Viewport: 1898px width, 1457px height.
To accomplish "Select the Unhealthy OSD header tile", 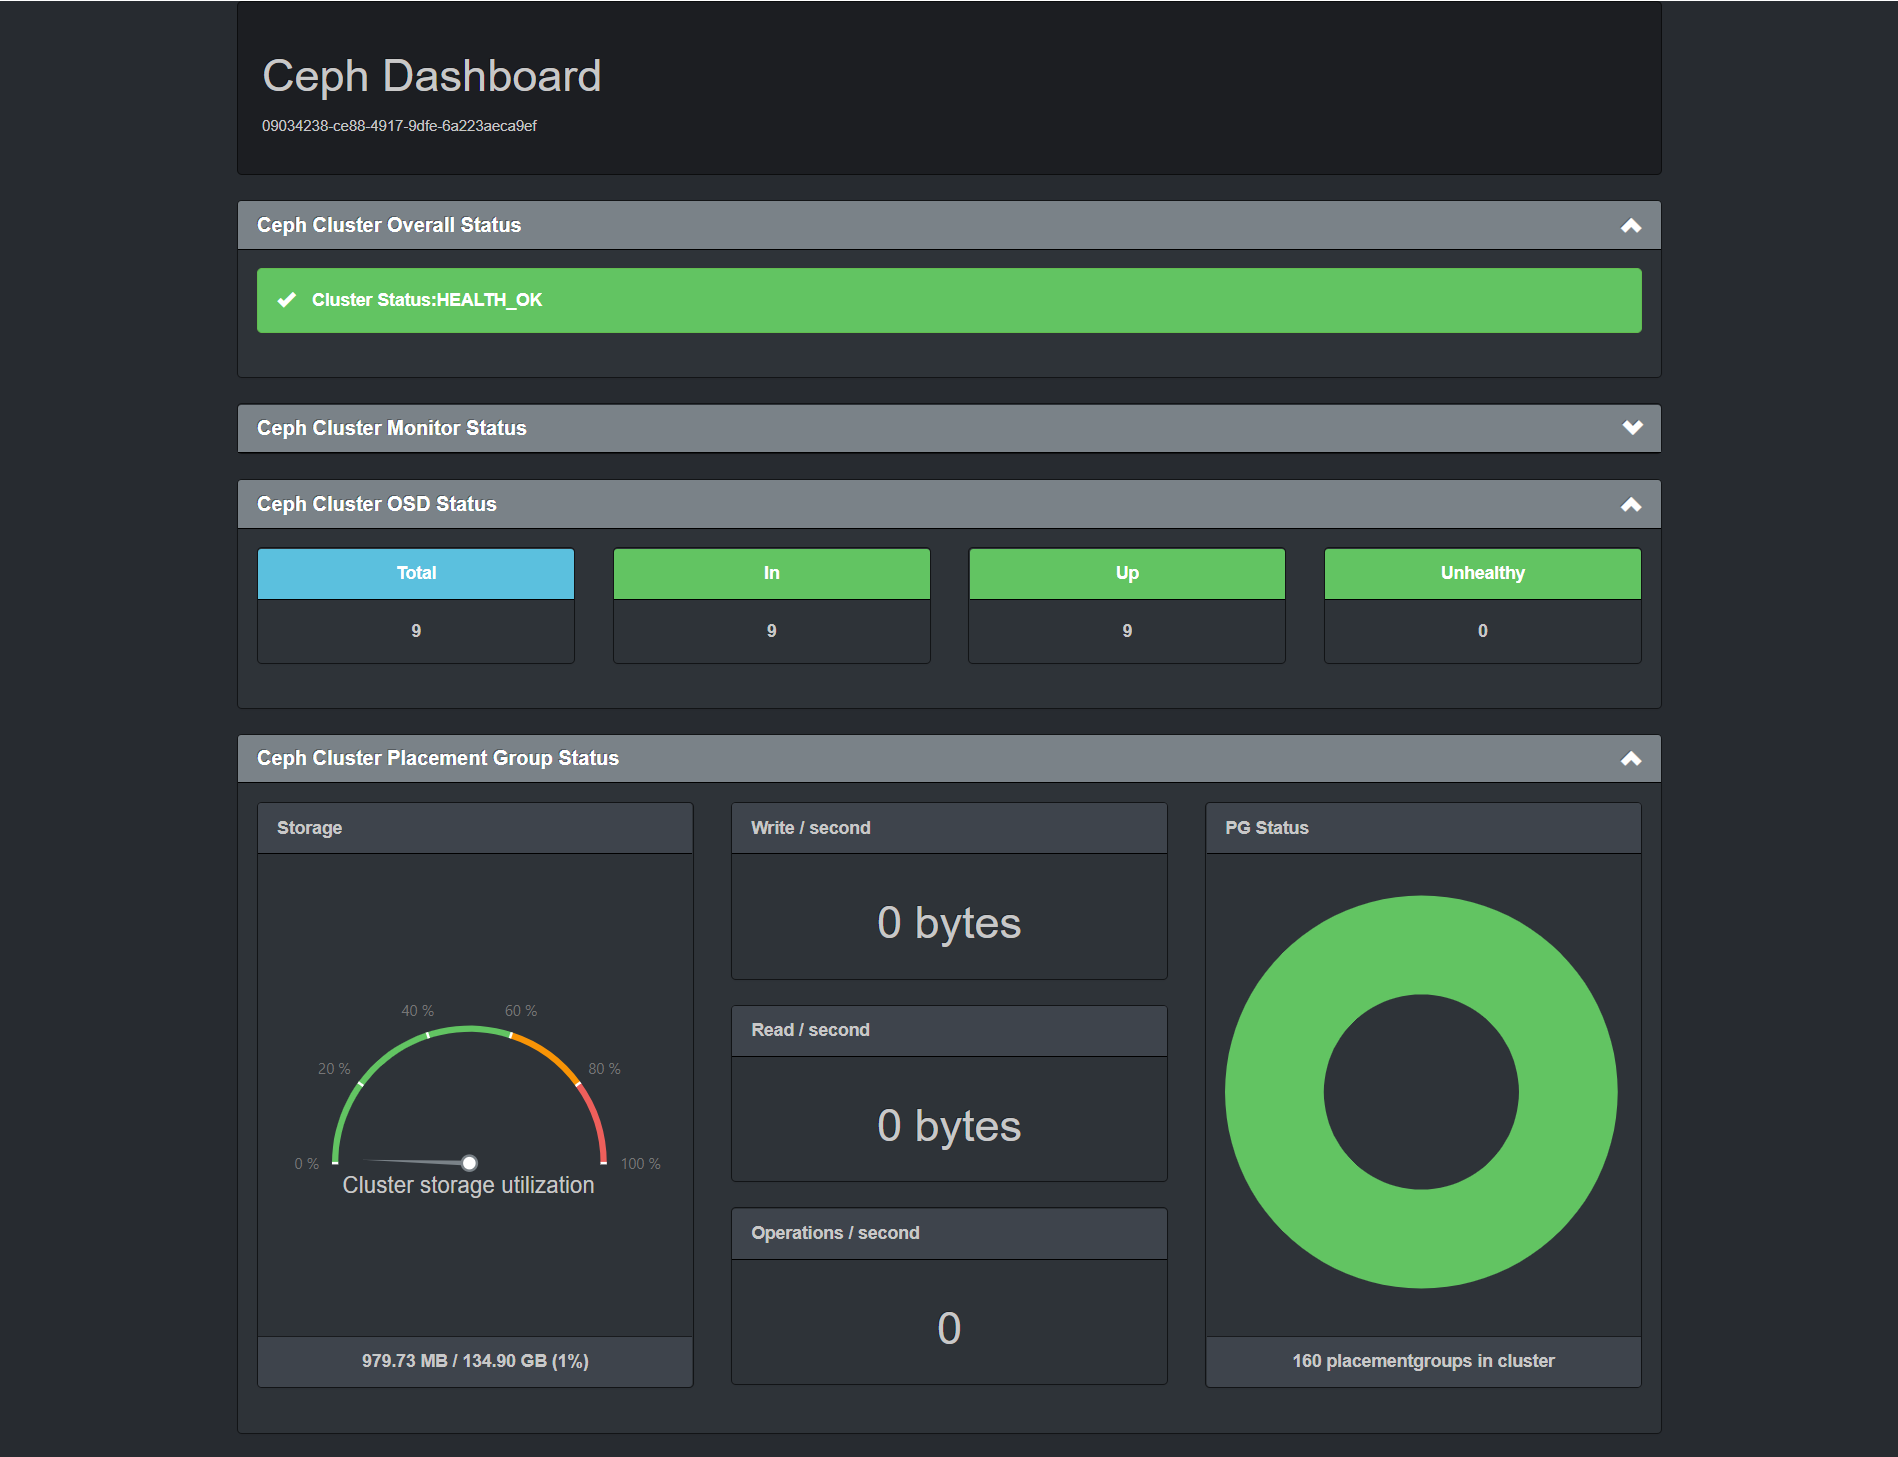I will (x=1482, y=574).
